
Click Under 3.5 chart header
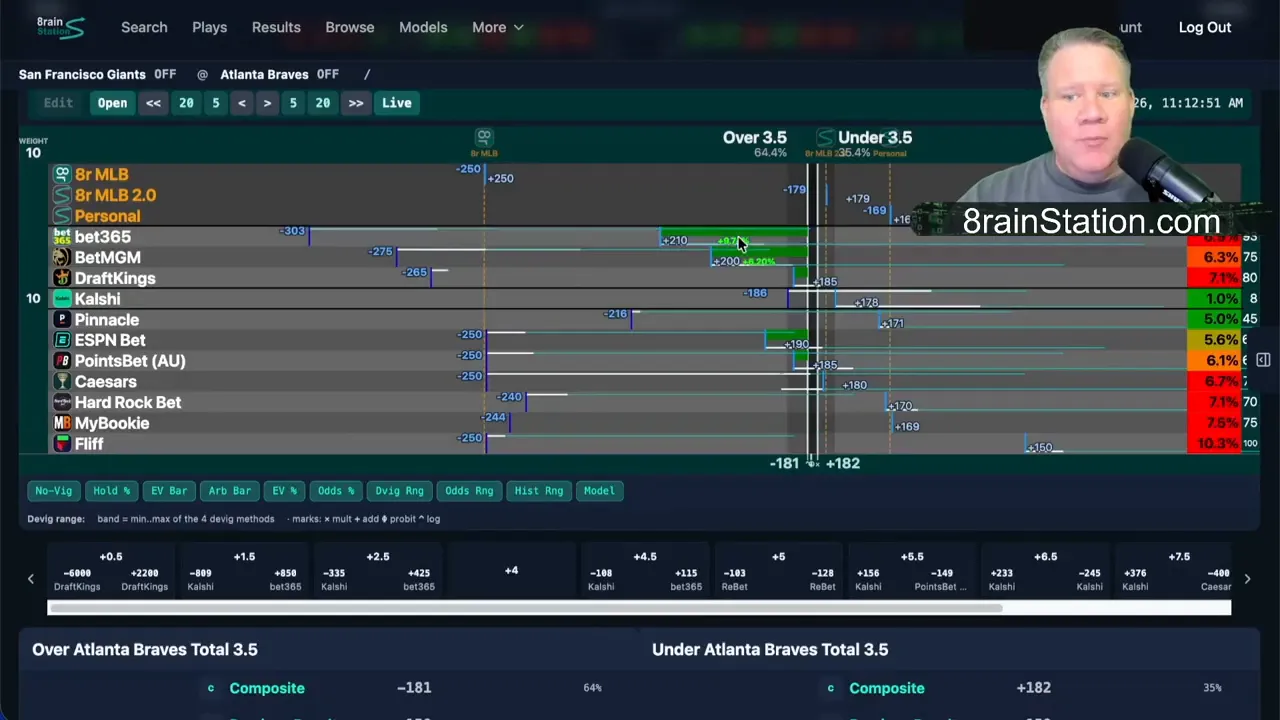tap(875, 138)
